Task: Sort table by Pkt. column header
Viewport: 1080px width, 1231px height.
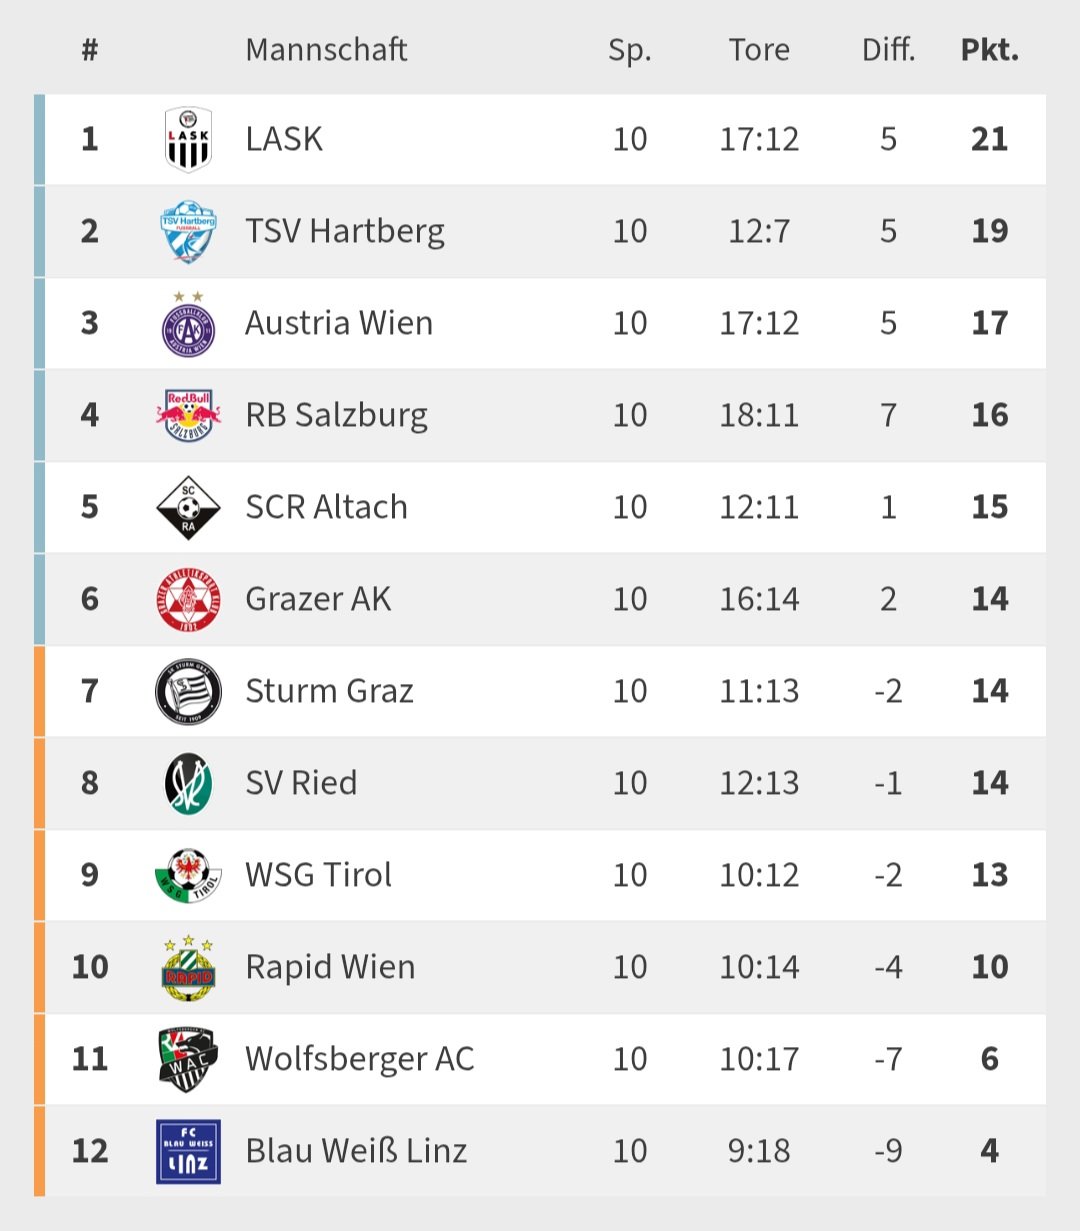Action: (x=989, y=50)
